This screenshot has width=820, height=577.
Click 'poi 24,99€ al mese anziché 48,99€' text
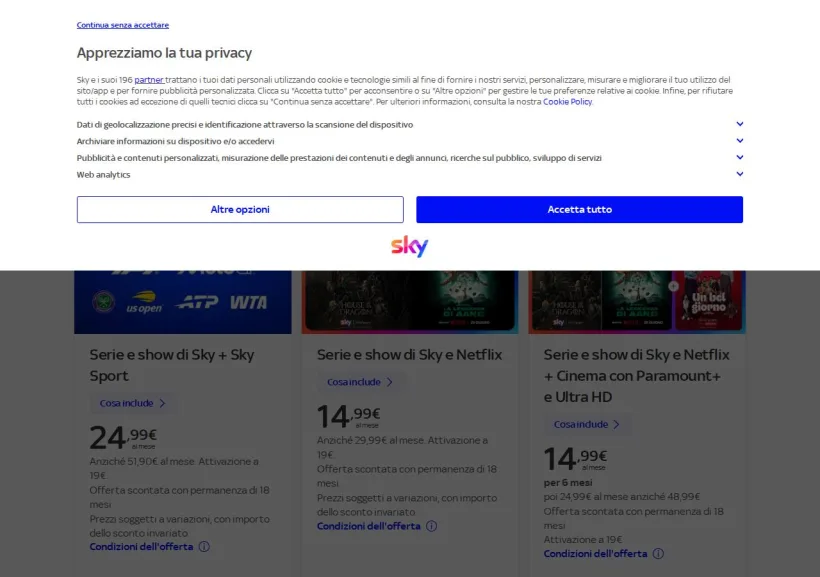622,496
